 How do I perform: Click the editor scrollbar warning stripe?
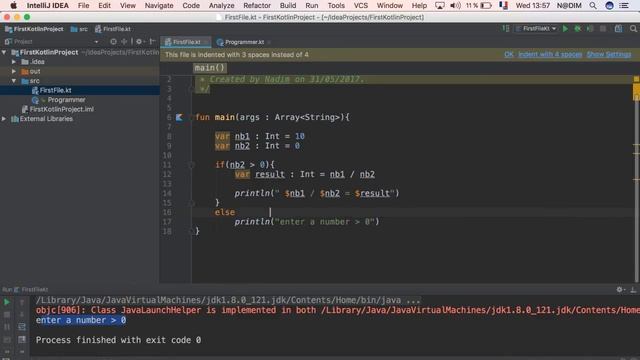[636, 92]
